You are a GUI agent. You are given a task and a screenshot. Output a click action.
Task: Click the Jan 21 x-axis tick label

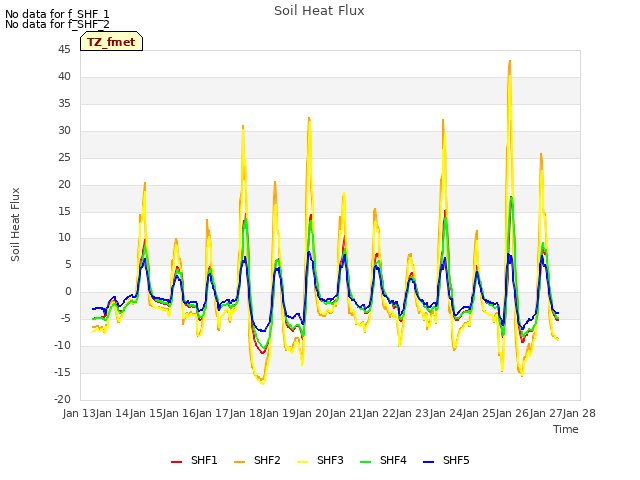click(x=346, y=413)
